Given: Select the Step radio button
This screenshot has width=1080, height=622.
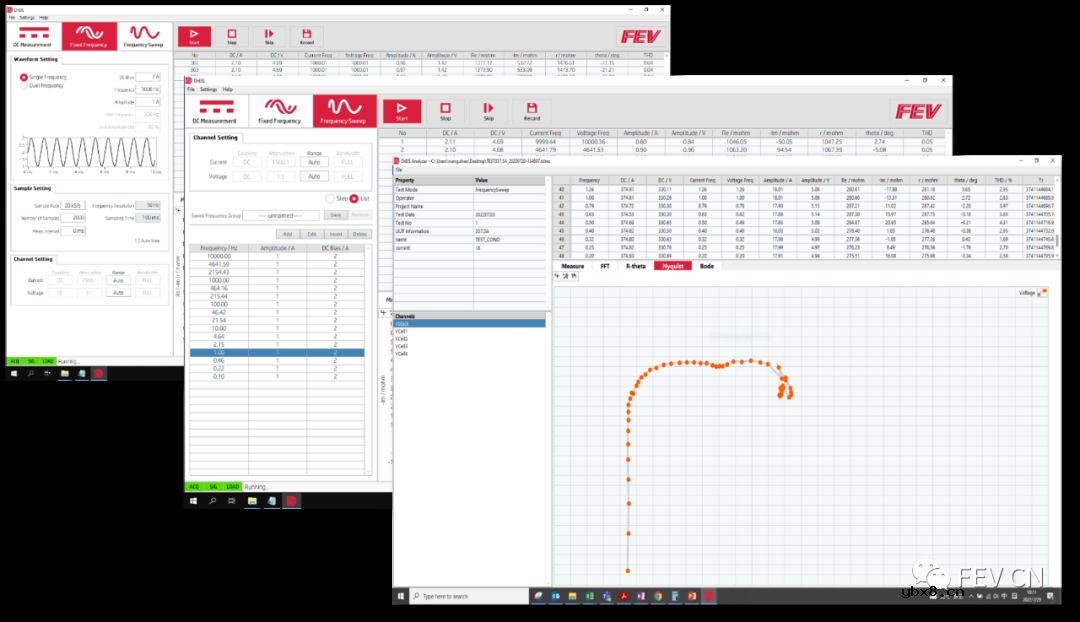Looking at the screenshot, I should 330,198.
